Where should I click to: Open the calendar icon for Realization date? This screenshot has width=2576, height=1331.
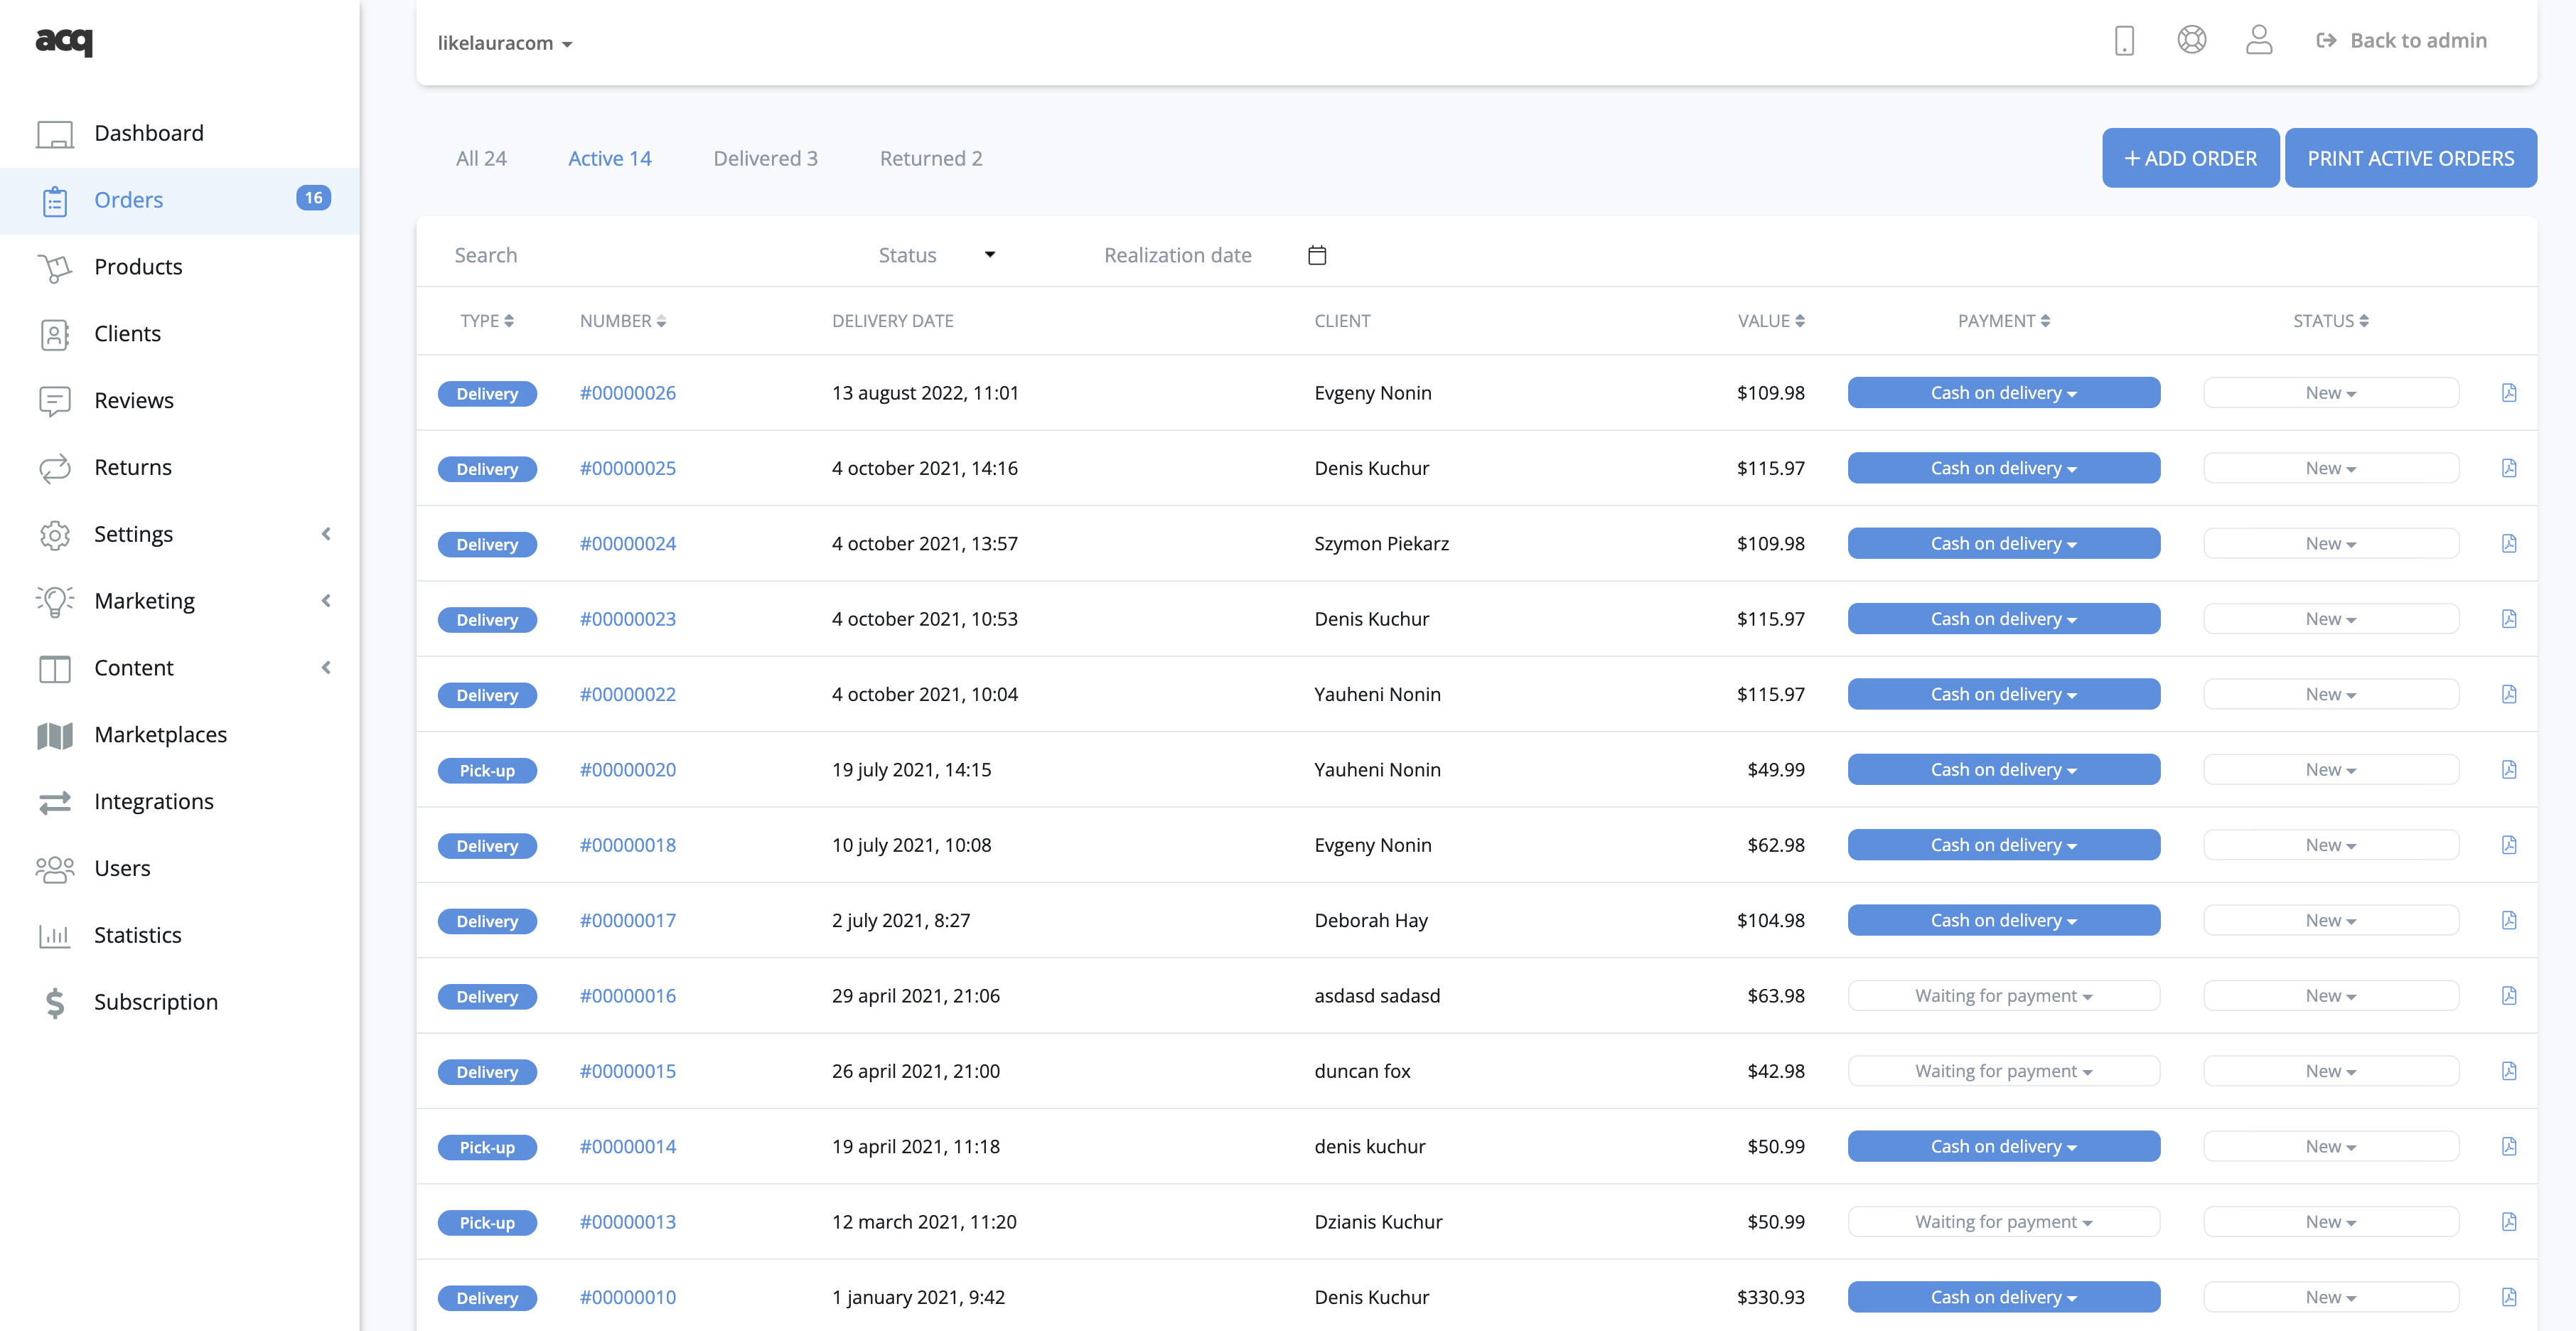pos(1317,255)
